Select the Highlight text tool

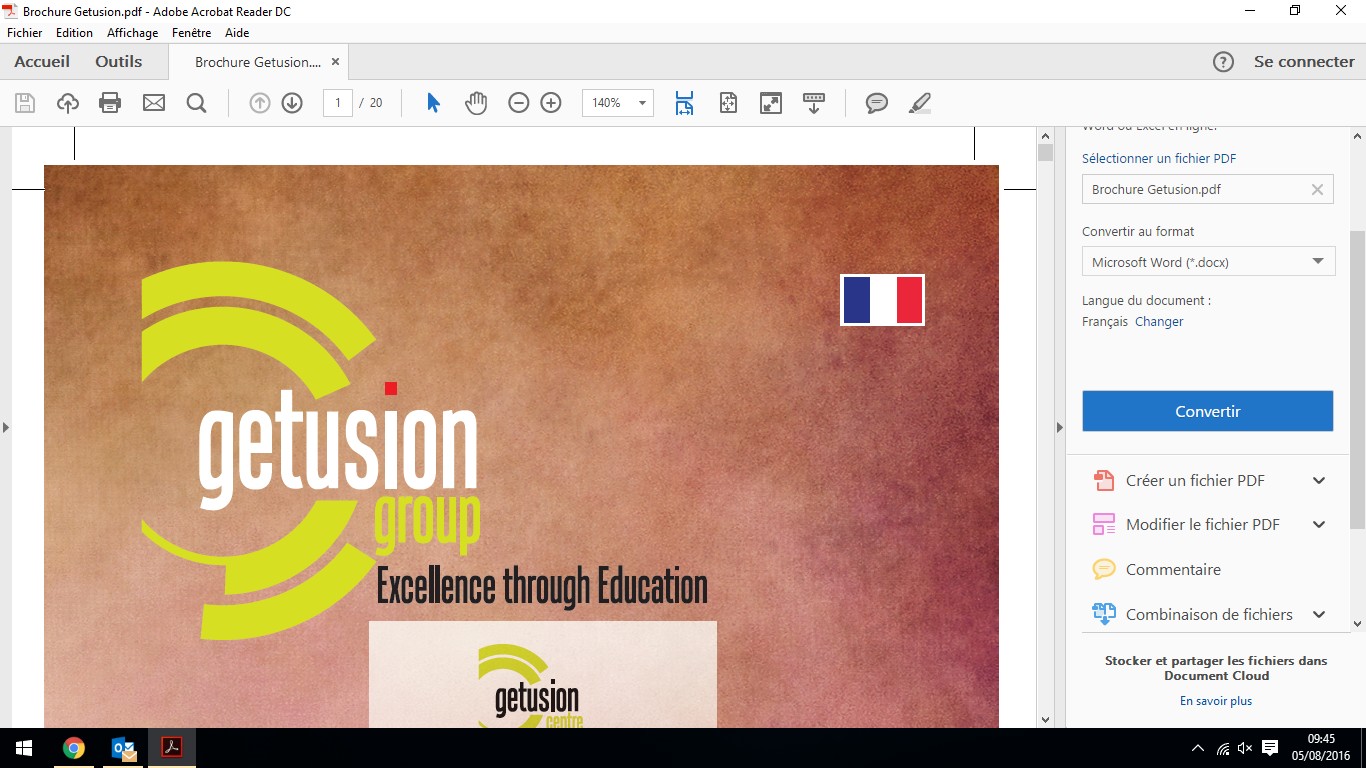click(920, 103)
